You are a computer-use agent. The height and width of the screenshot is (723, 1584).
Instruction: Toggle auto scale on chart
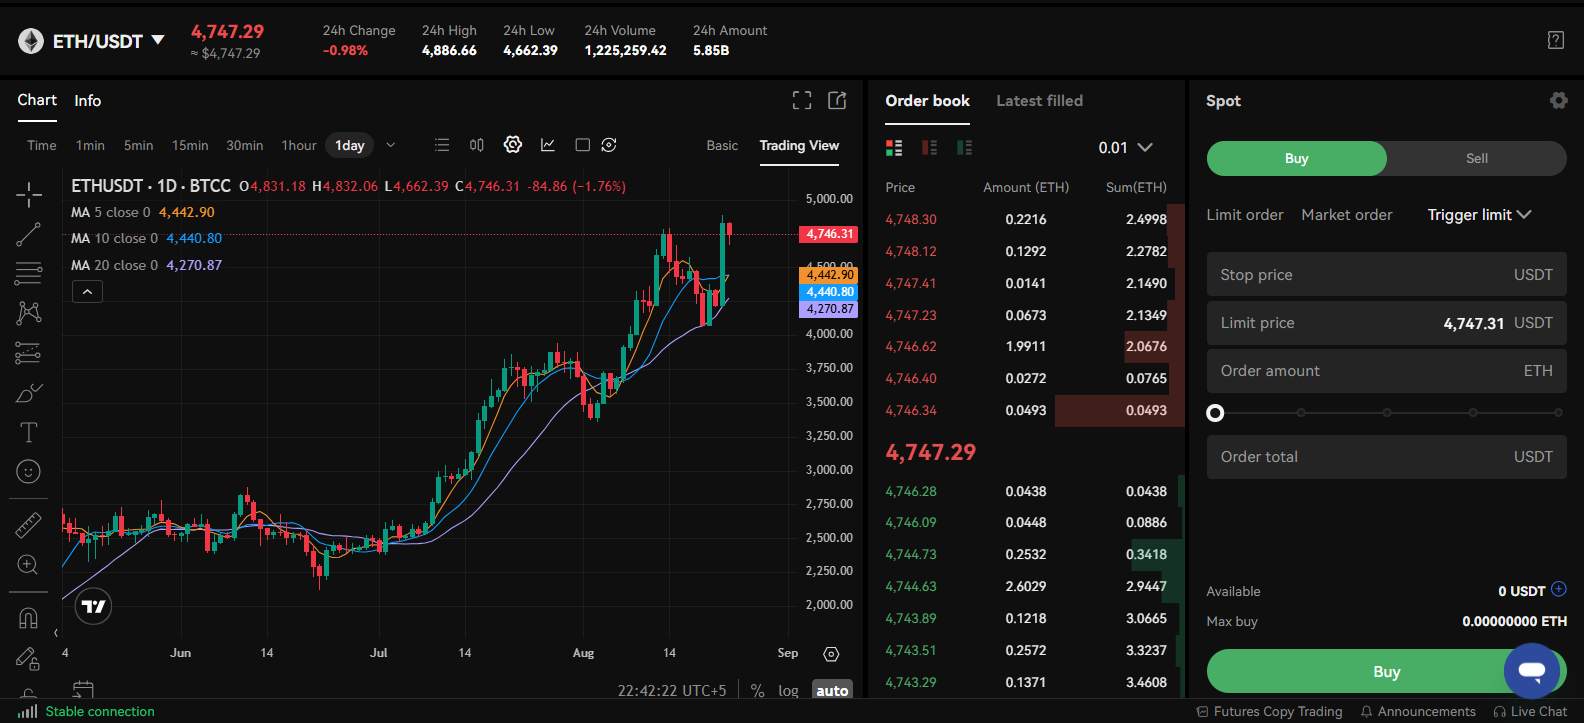point(832,691)
